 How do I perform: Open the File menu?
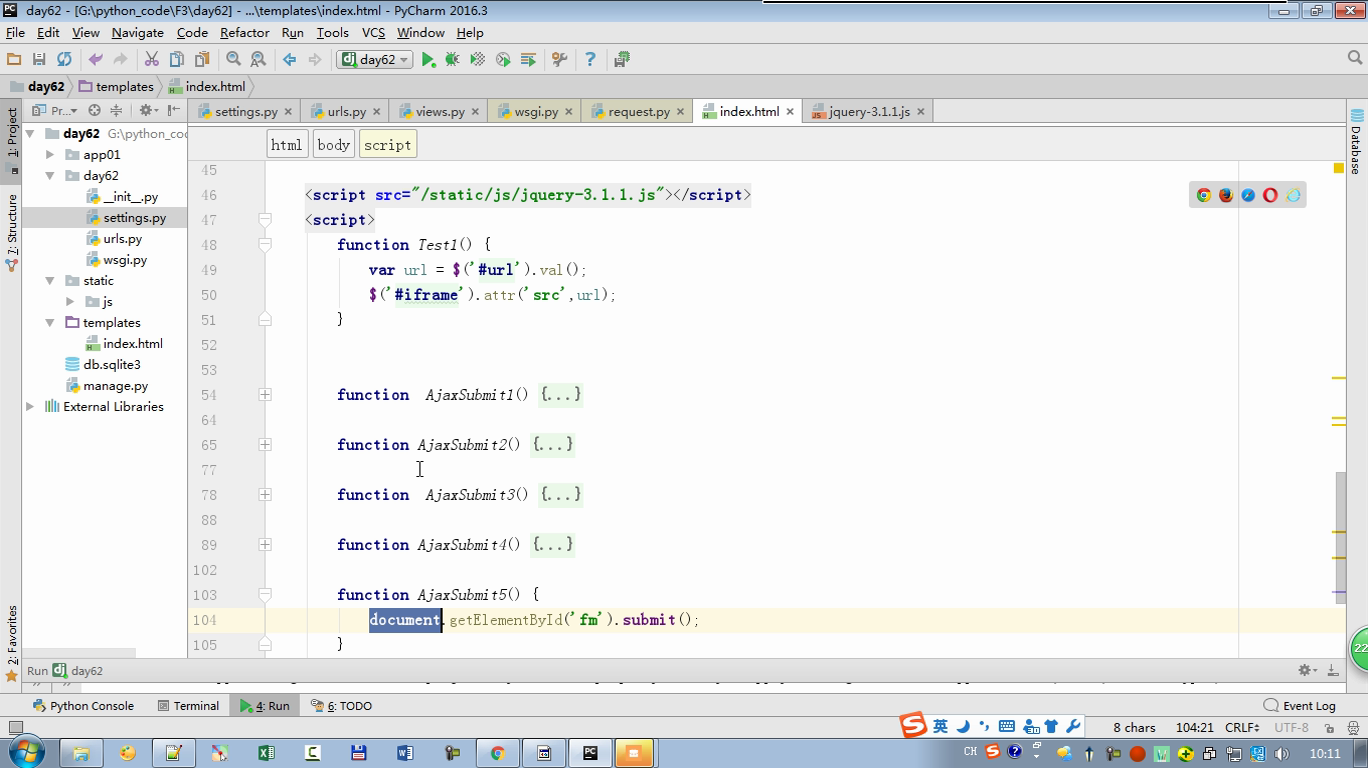click(x=15, y=33)
